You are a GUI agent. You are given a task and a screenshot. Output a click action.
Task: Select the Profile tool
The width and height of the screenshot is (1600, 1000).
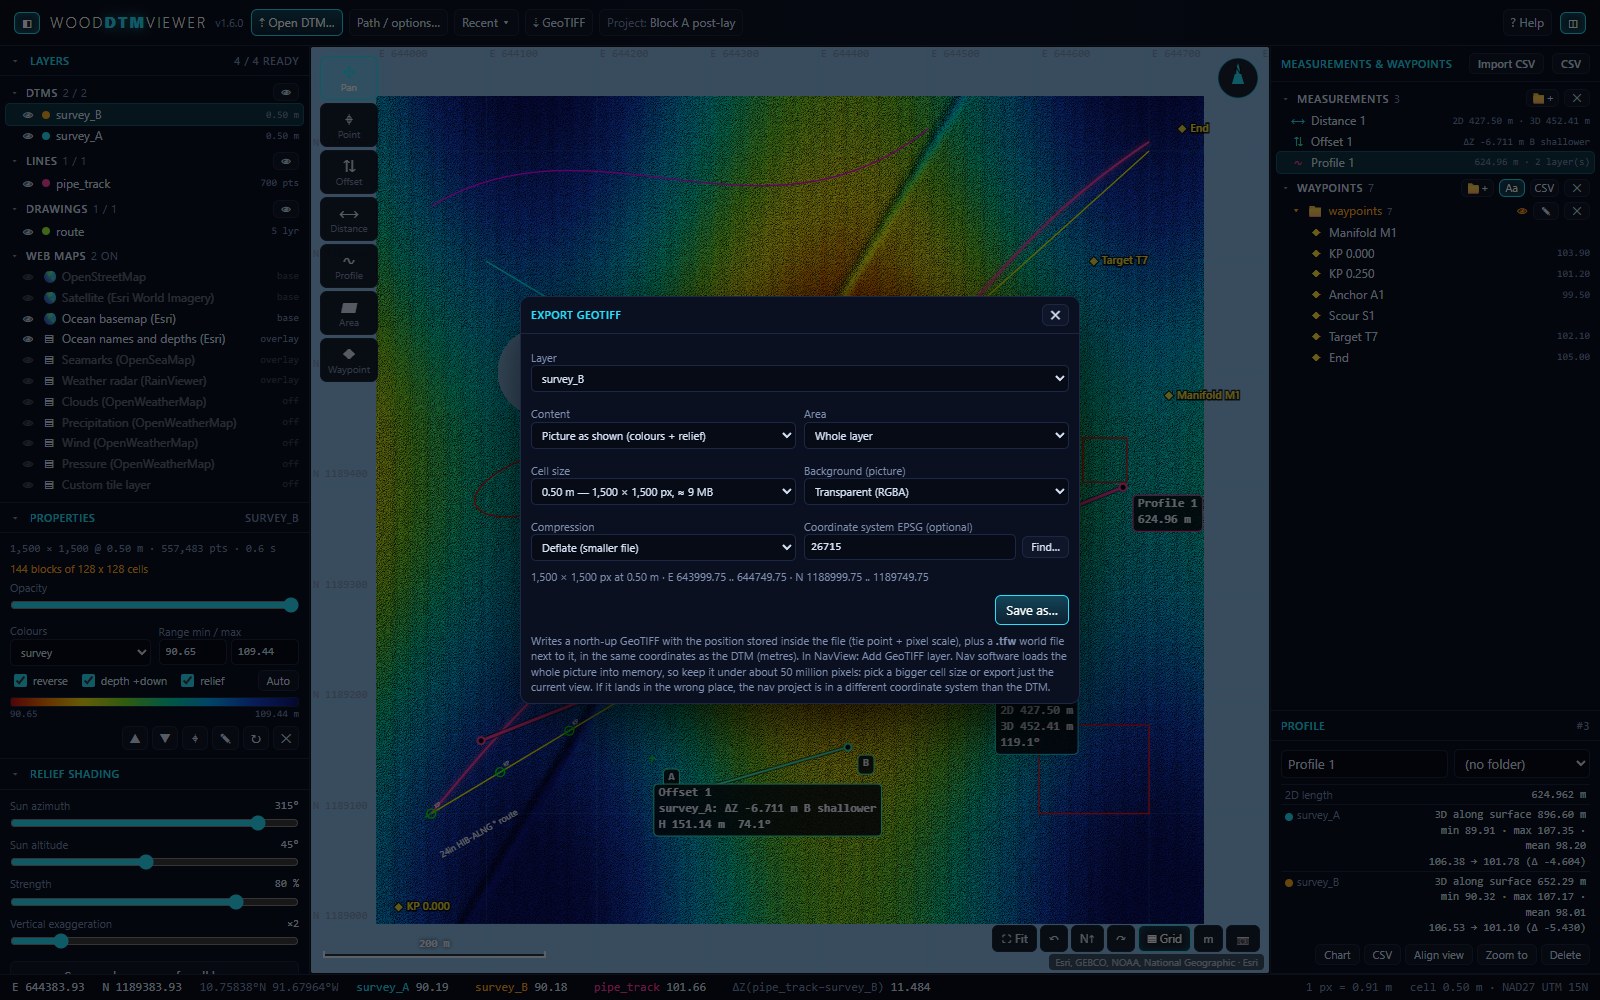click(349, 266)
